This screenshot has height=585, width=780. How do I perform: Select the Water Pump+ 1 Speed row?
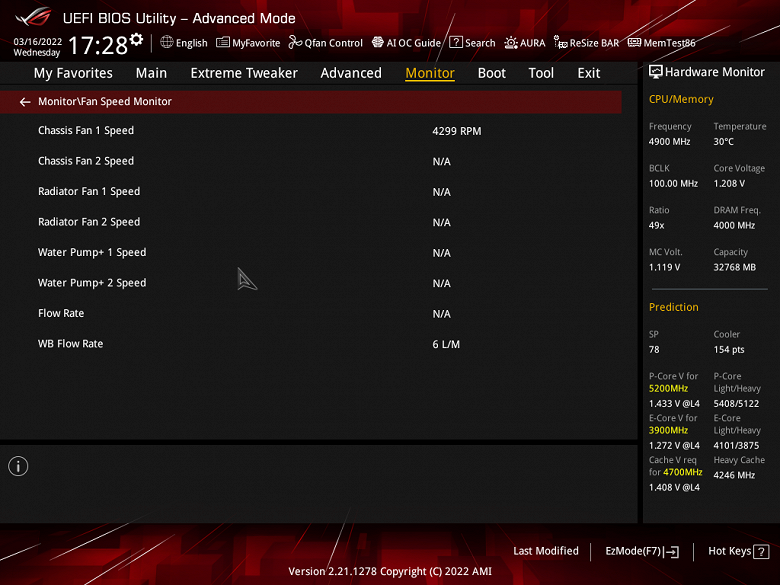click(310, 253)
